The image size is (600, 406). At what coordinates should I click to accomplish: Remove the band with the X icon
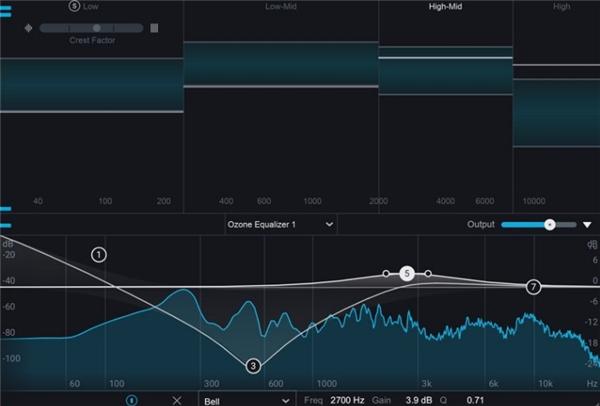point(177,400)
